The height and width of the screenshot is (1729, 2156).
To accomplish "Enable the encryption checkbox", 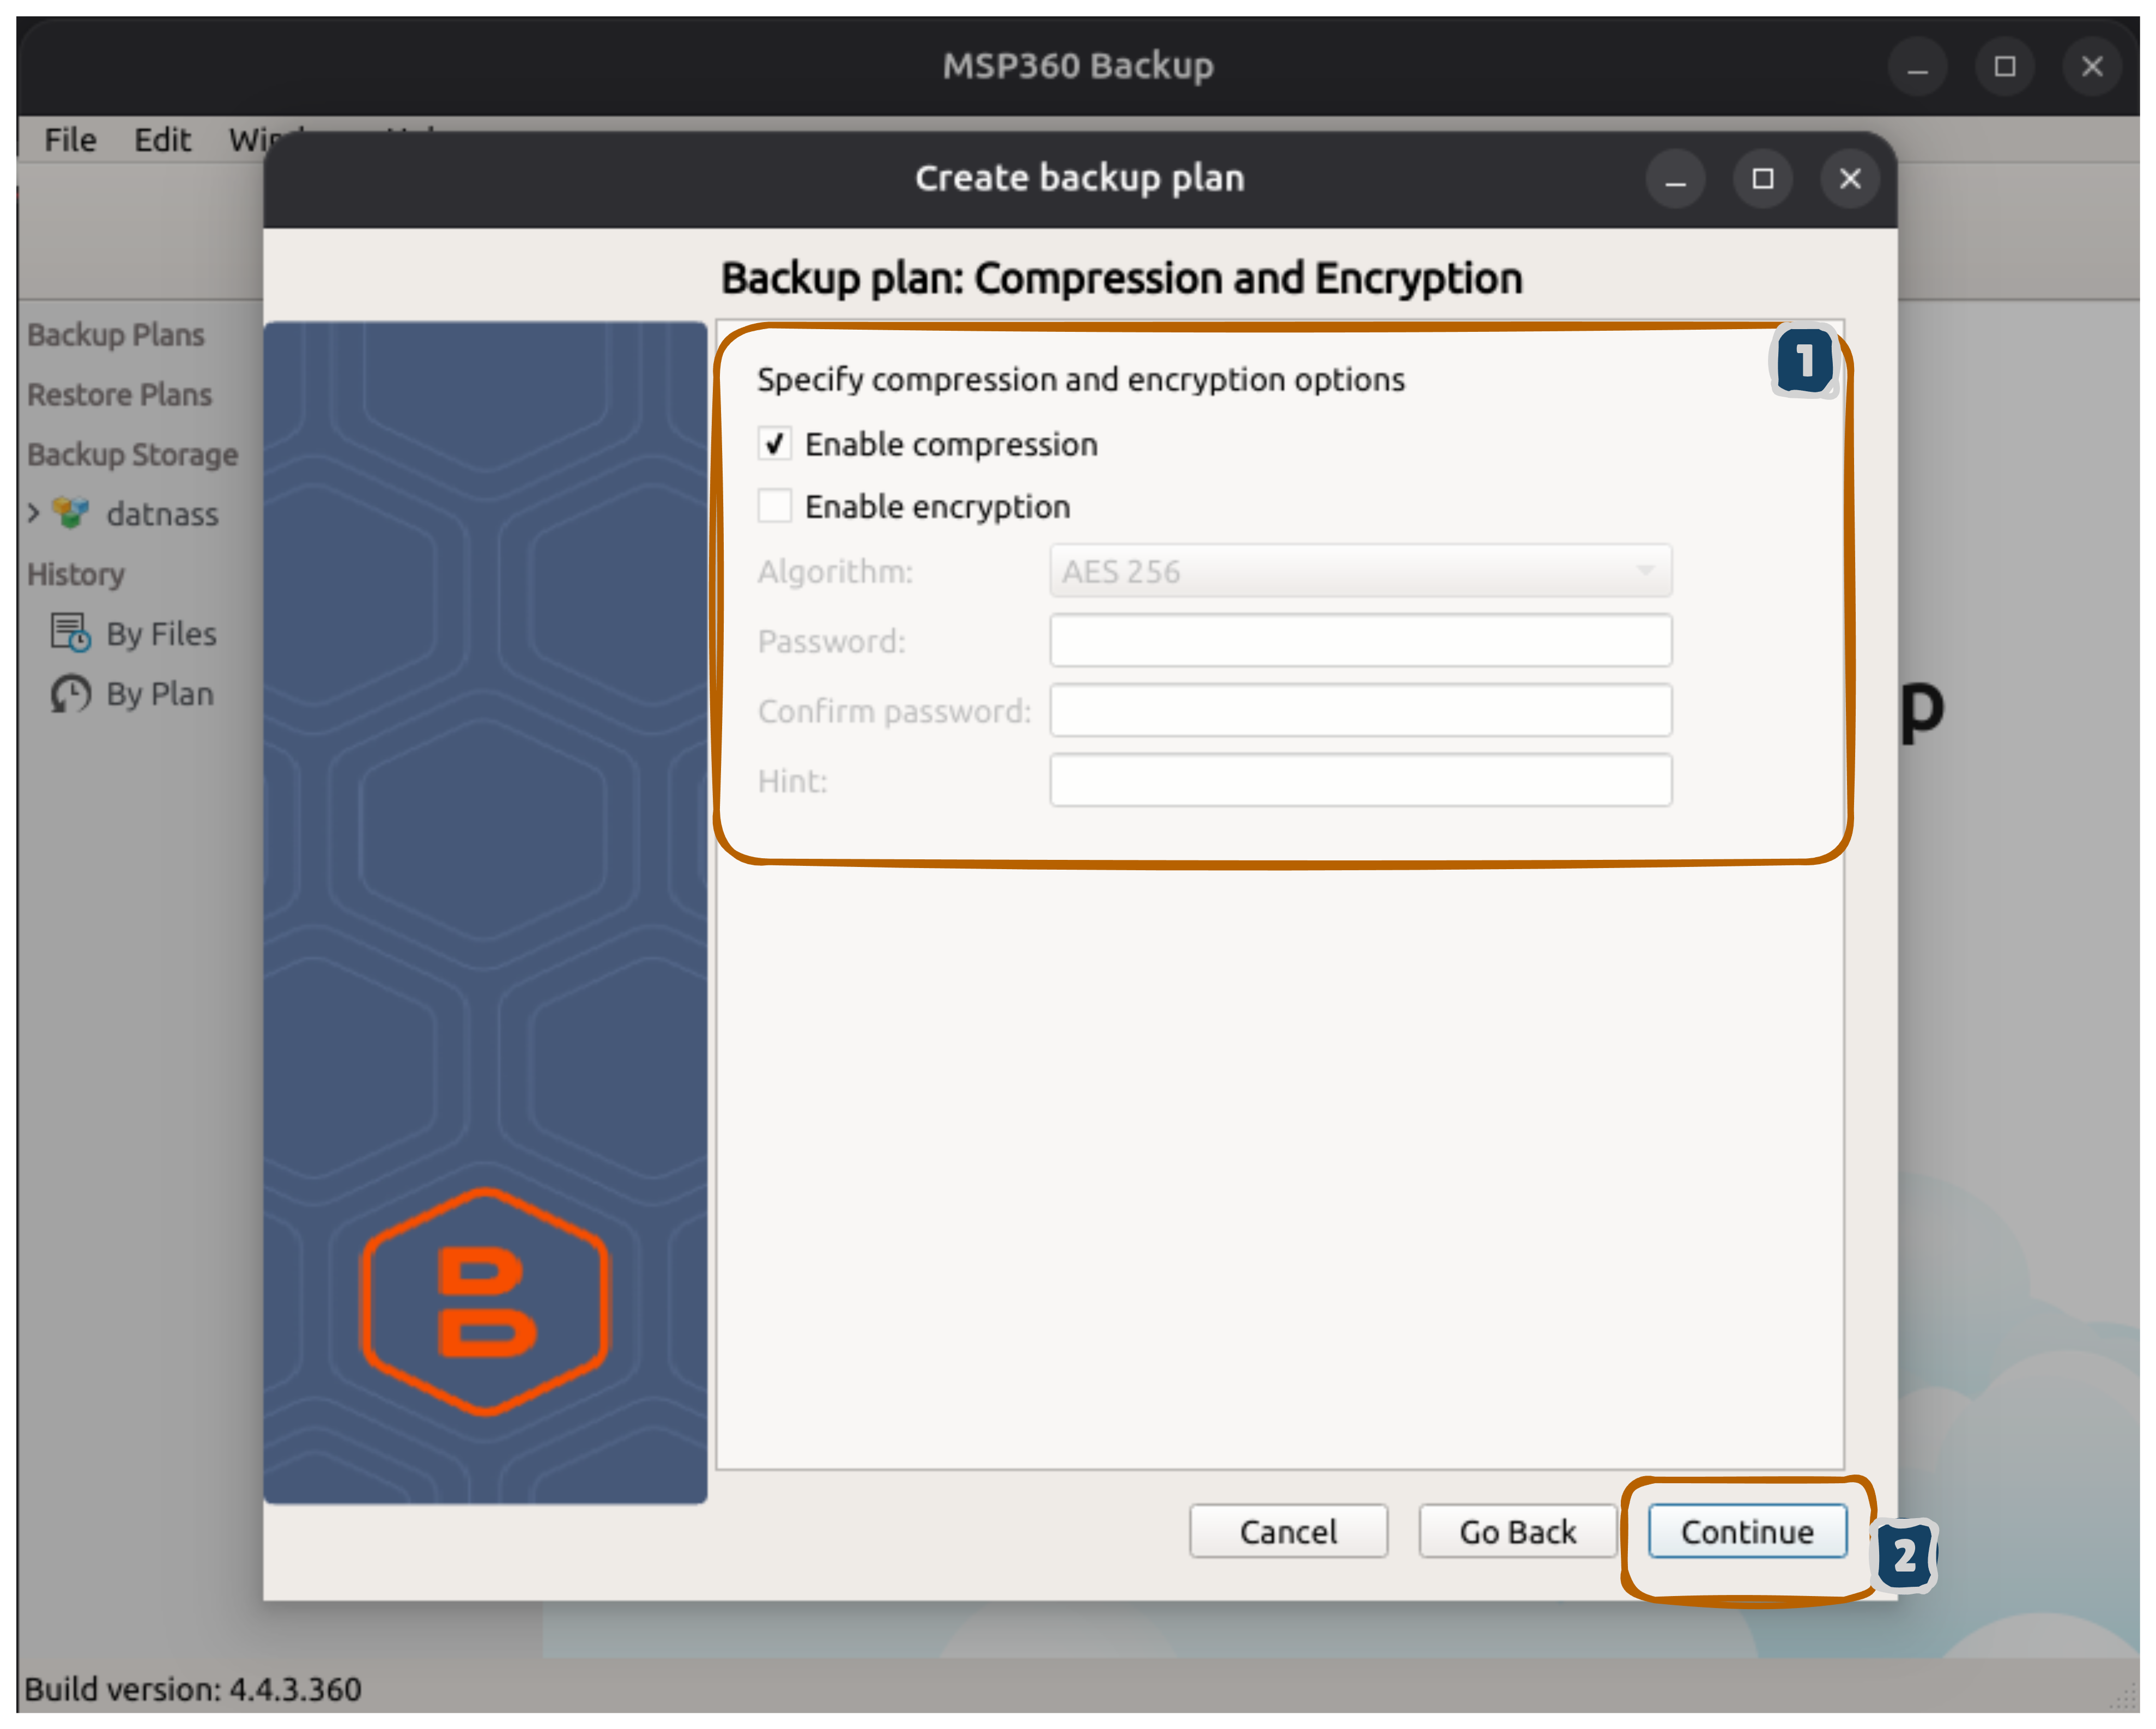I will (x=775, y=506).
